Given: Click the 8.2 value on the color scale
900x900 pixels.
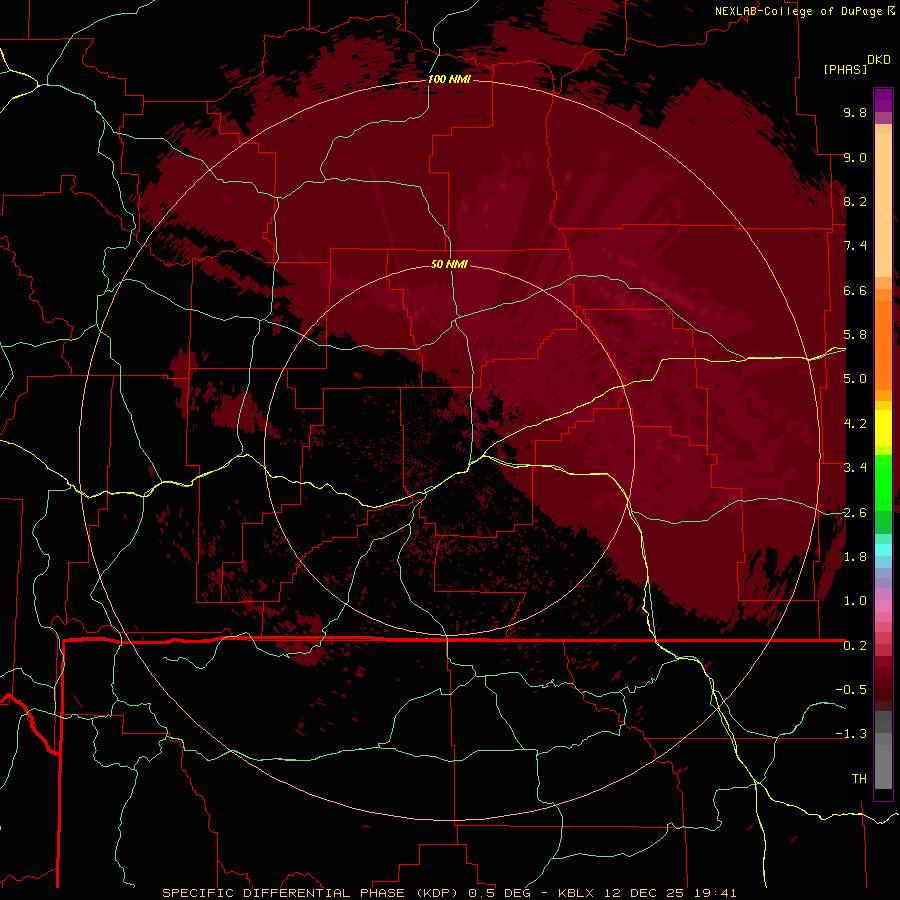Looking at the screenshot, I should pyautogui.click(x=855, y=201).
